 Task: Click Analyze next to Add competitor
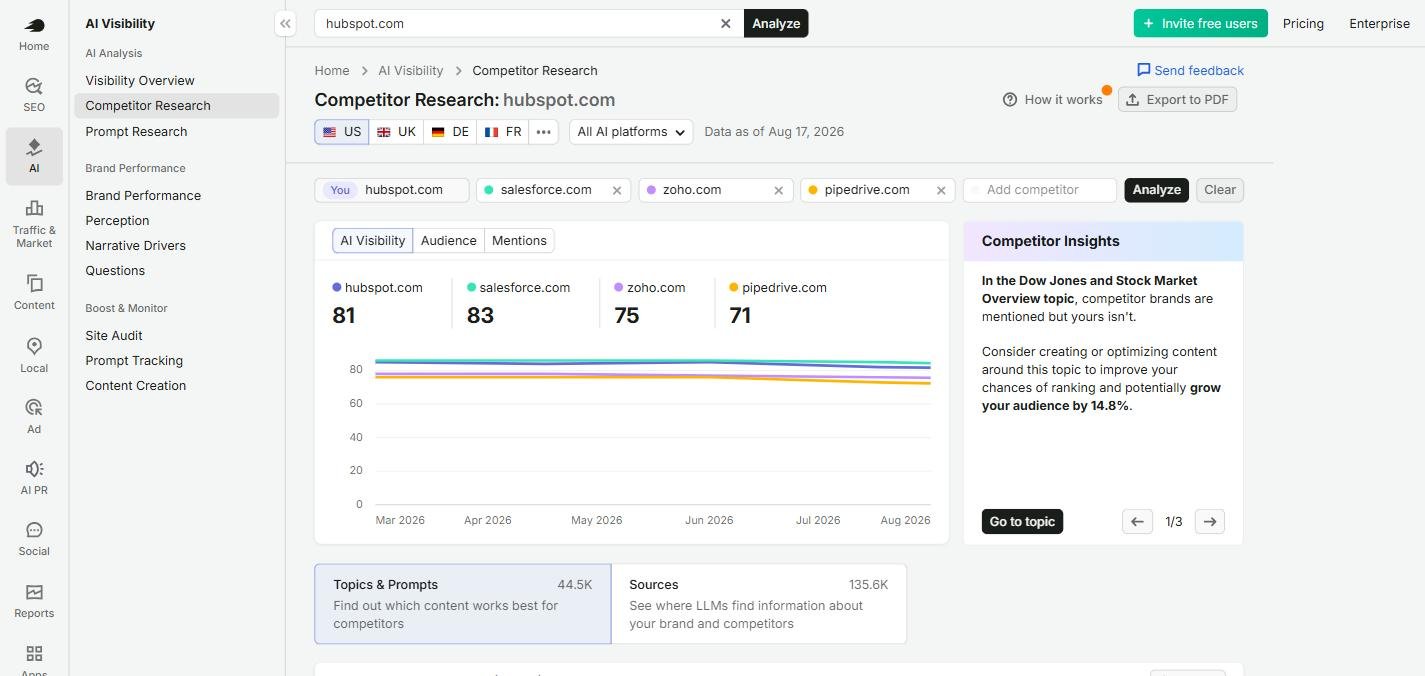tap(1156, 190)
